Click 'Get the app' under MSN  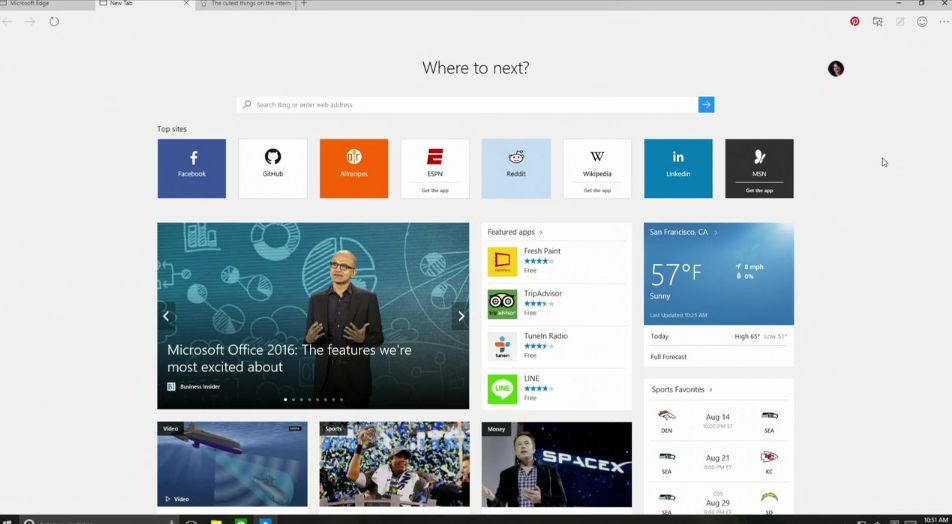(x=760, y=191)
